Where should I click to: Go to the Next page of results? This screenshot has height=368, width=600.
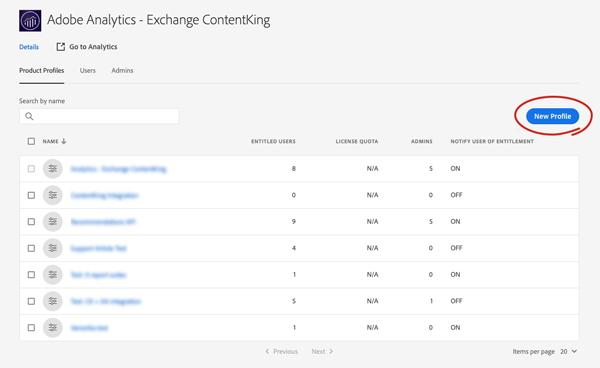pyautogui.click(x=322, y=351)
